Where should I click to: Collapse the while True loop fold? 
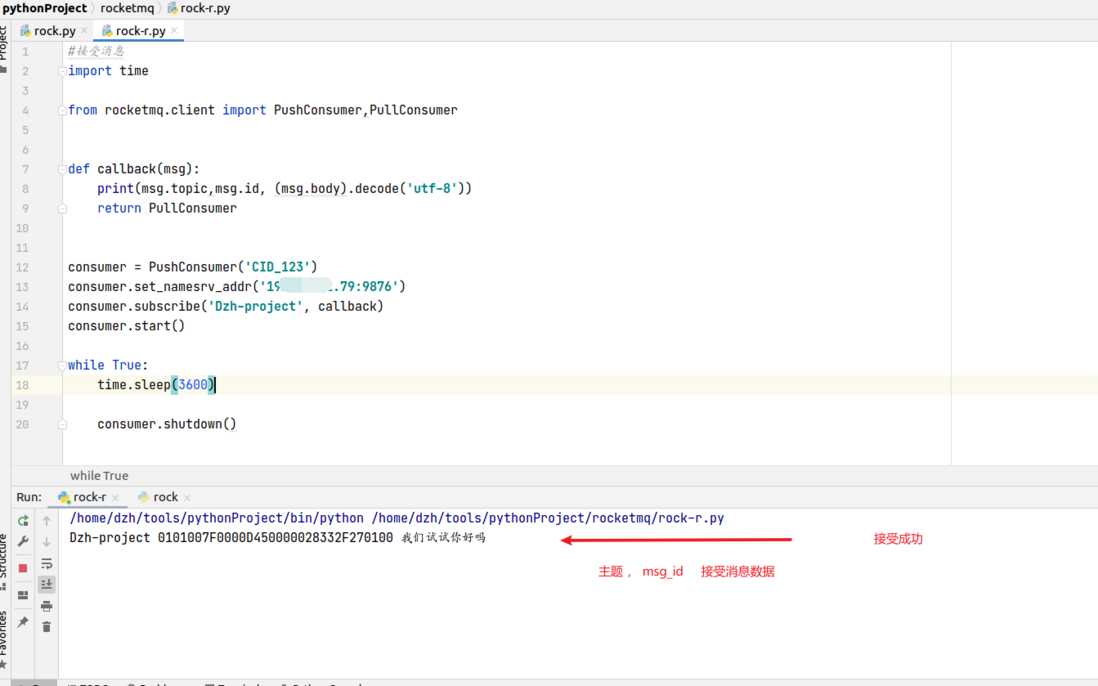click(x=62, y=365)
